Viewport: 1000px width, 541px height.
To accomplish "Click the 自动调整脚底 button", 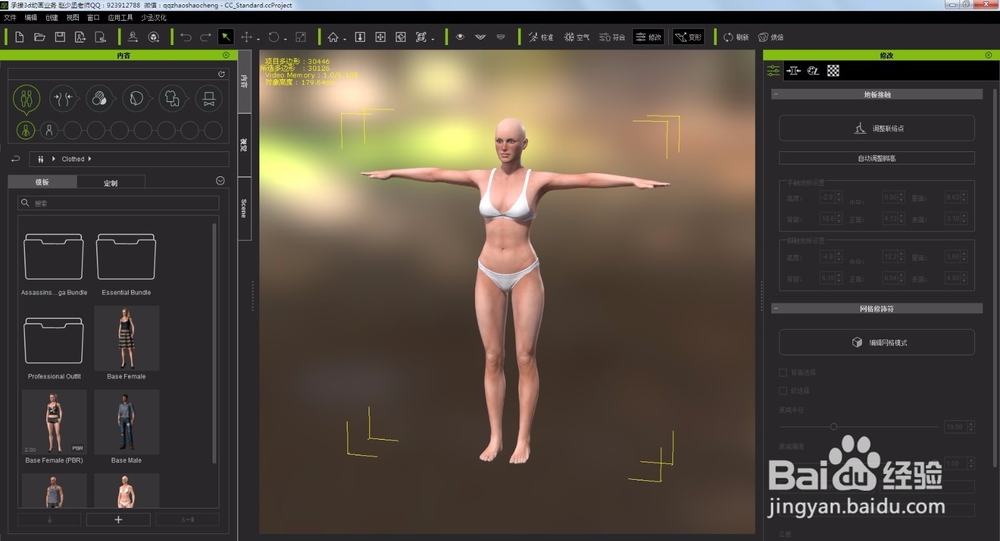I will [877, 158].
